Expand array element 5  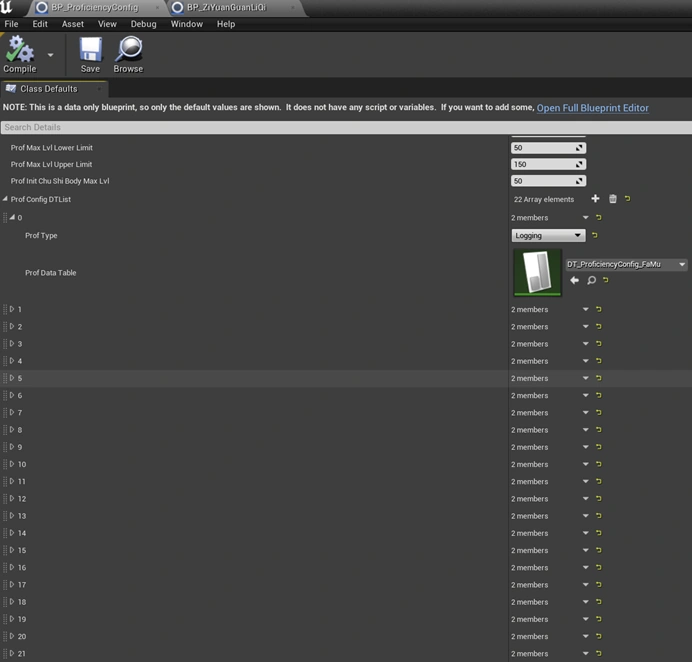[12, 378]
